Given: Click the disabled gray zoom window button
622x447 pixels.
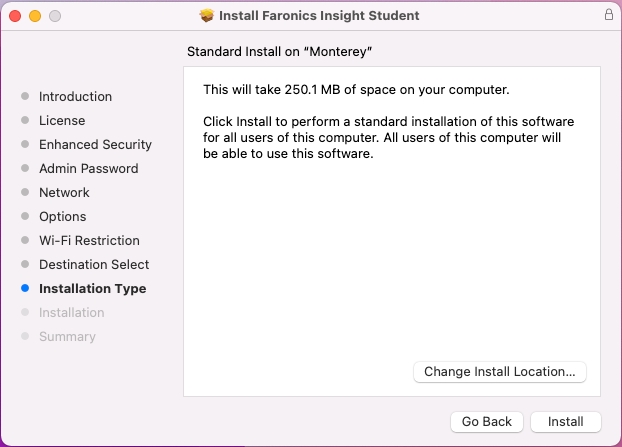Looking at the screenshot, I should tap(55, 17).
